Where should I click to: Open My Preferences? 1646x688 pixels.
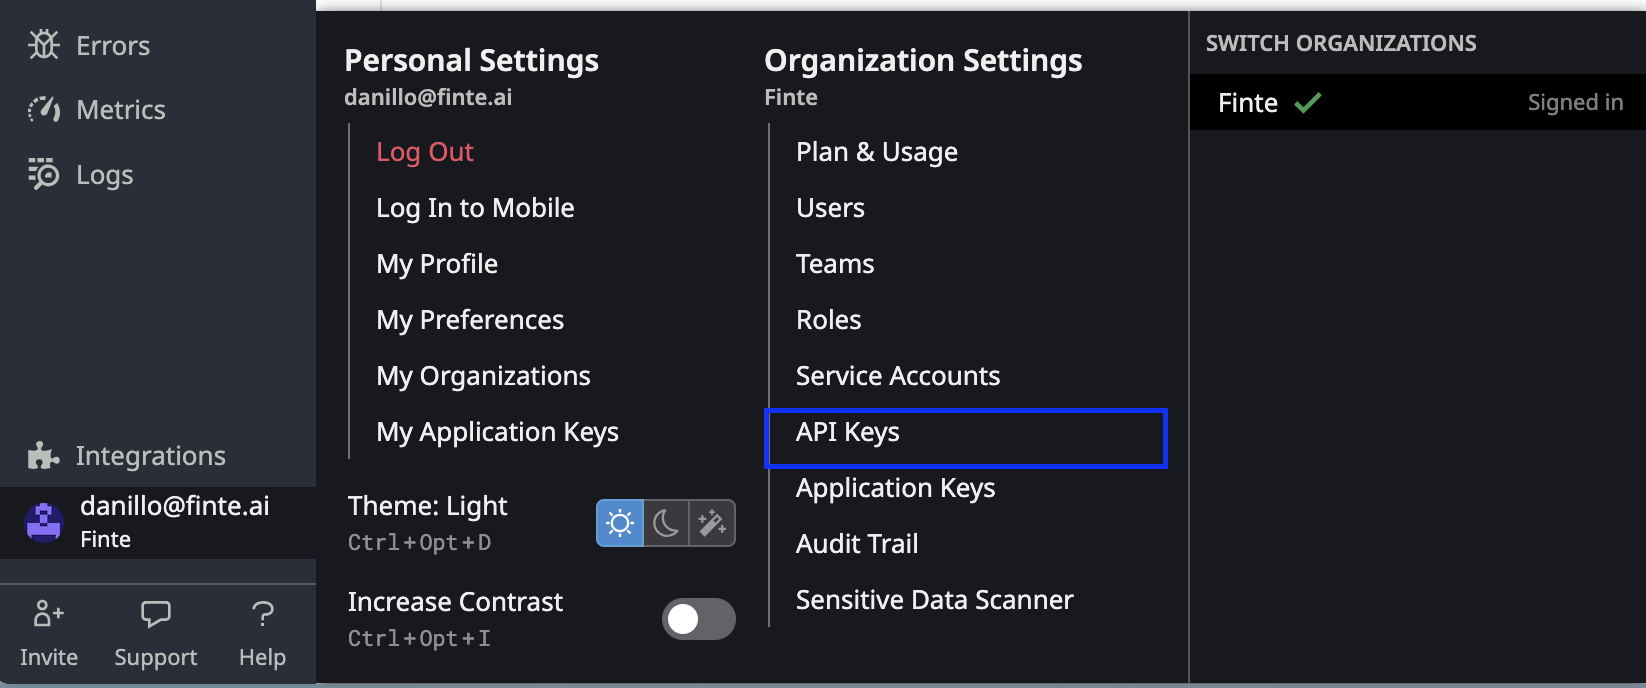pyautogui.click(x=470, y=320)
